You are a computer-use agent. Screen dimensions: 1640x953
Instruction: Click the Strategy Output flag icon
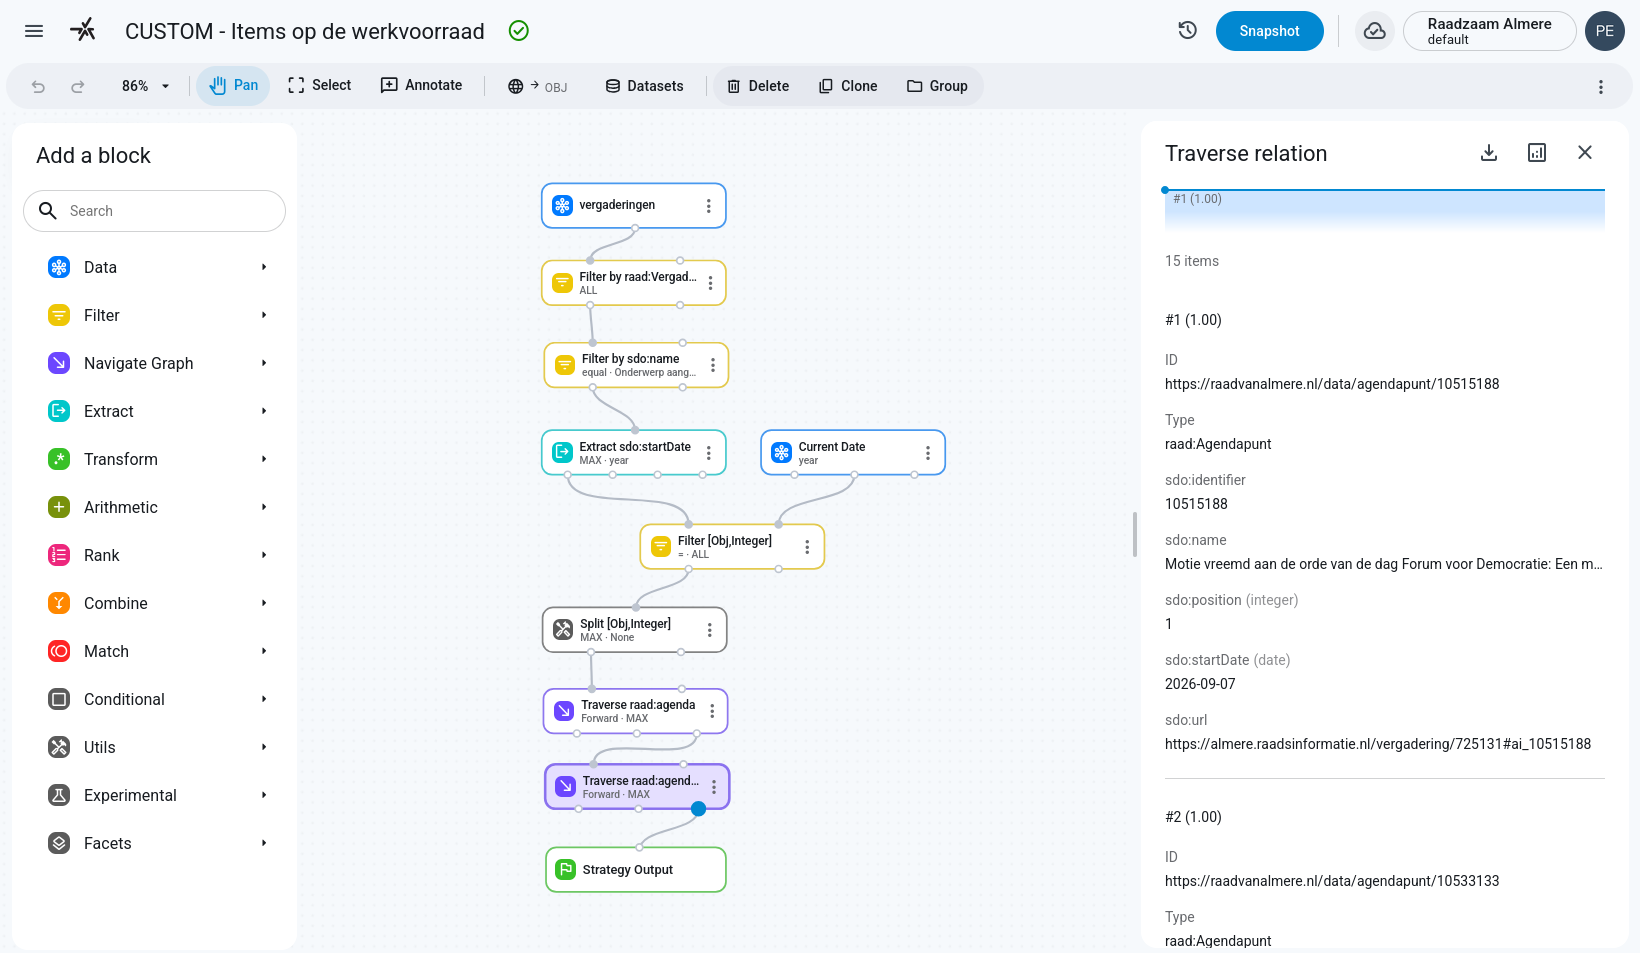(566, 869)
